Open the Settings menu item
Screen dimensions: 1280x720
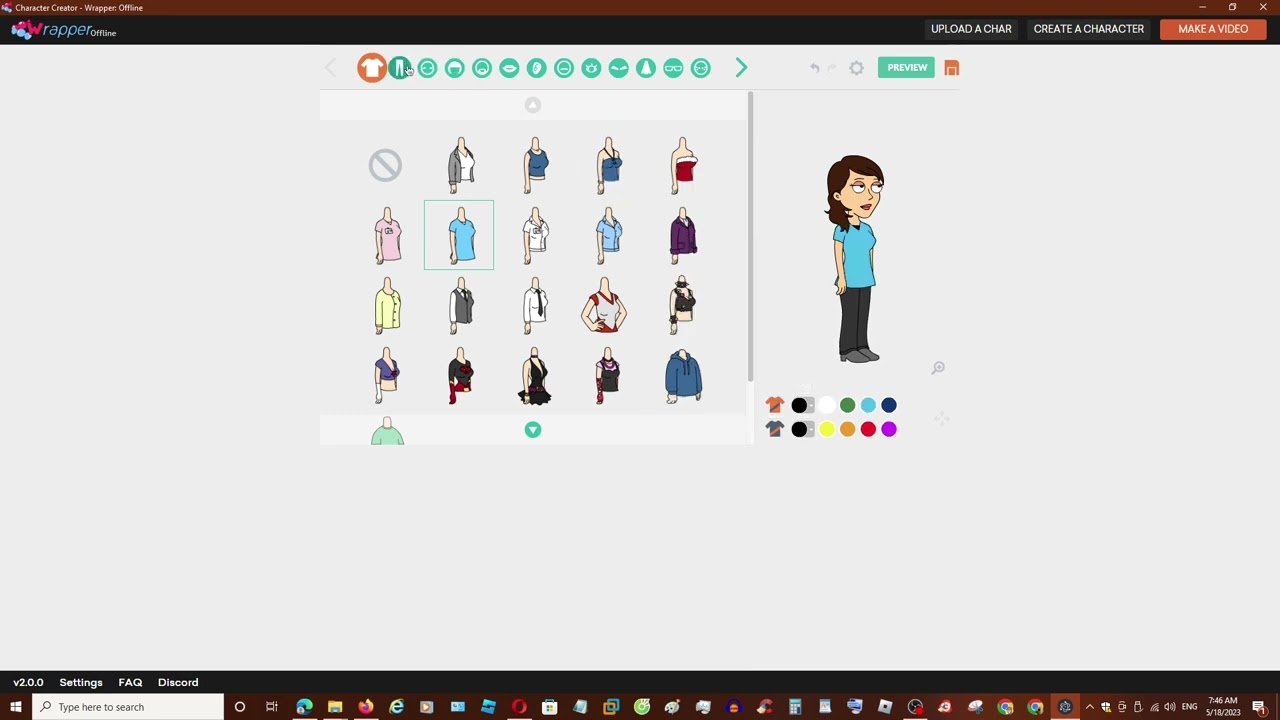tap(81, 682)
